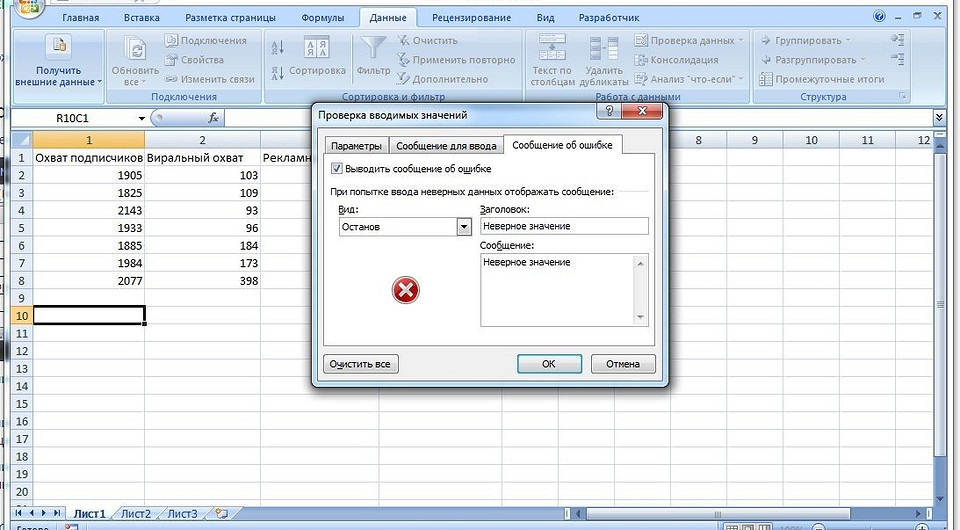Open the Группировать dropdown arrow

(x=848, y=41)
